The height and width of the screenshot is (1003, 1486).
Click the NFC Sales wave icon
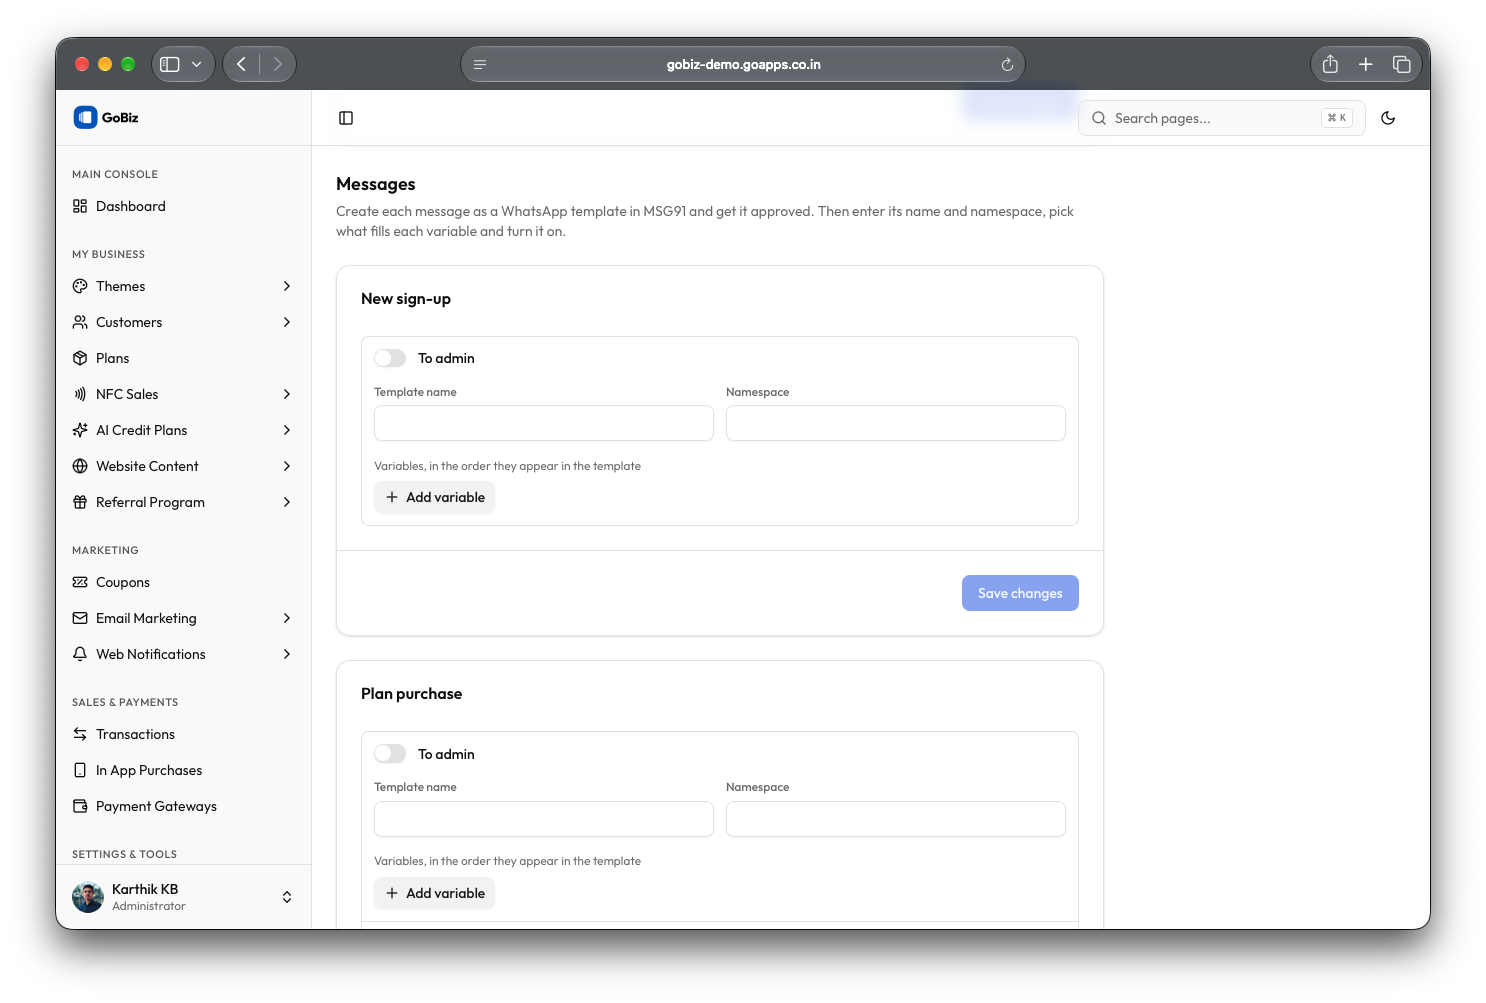coord(80,394)
